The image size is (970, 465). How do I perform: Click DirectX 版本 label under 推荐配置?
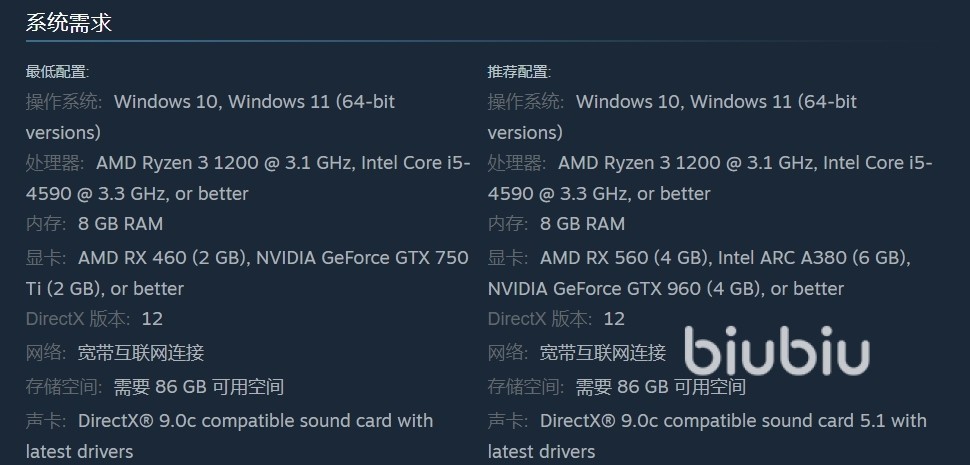tap(540, 319)
